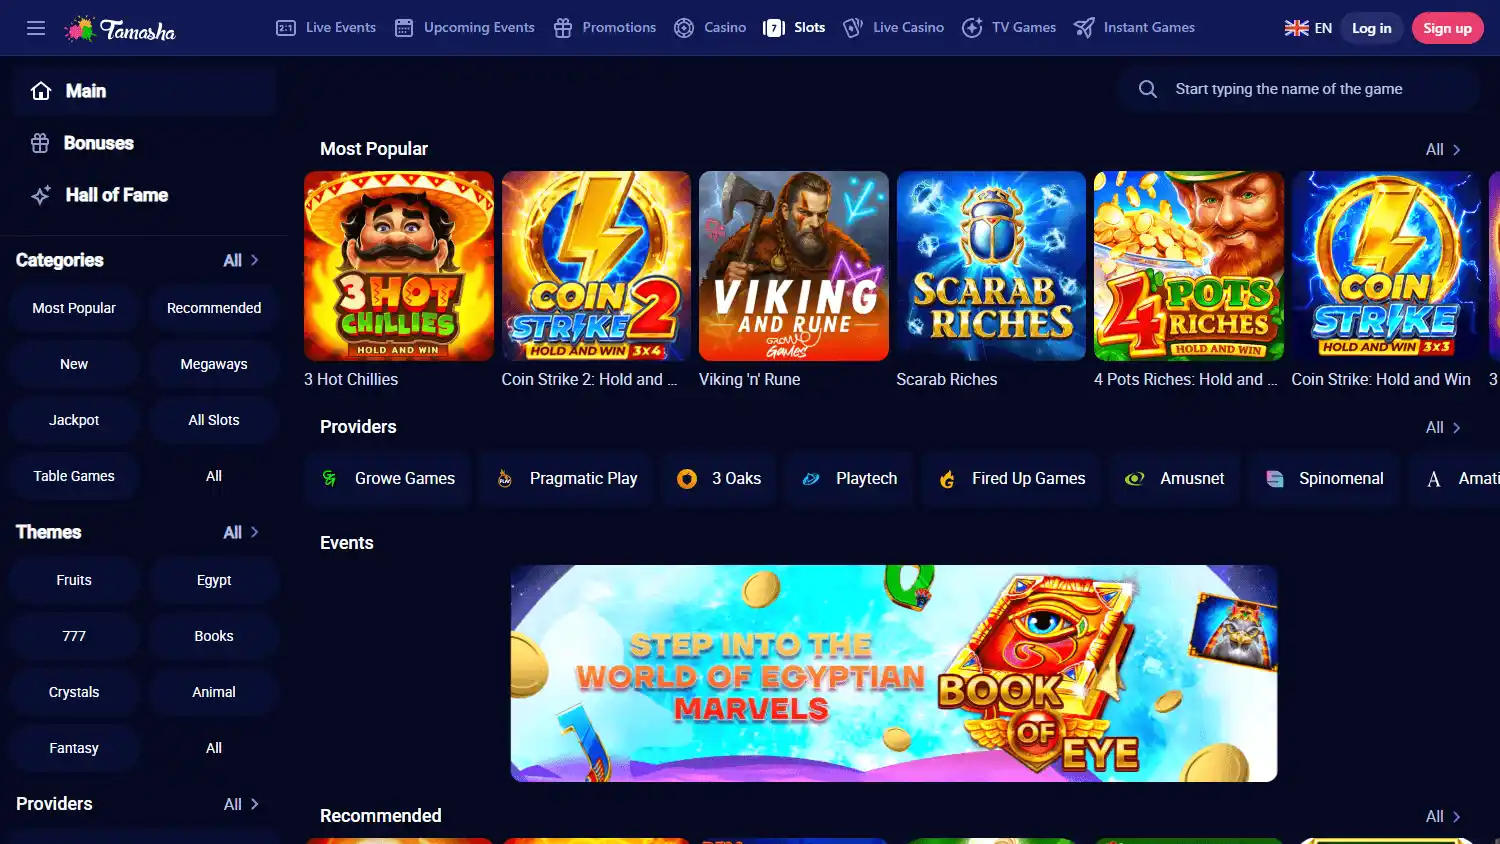Open the 3 Hot Chillies game thumbnail

(x=399, y=266)
